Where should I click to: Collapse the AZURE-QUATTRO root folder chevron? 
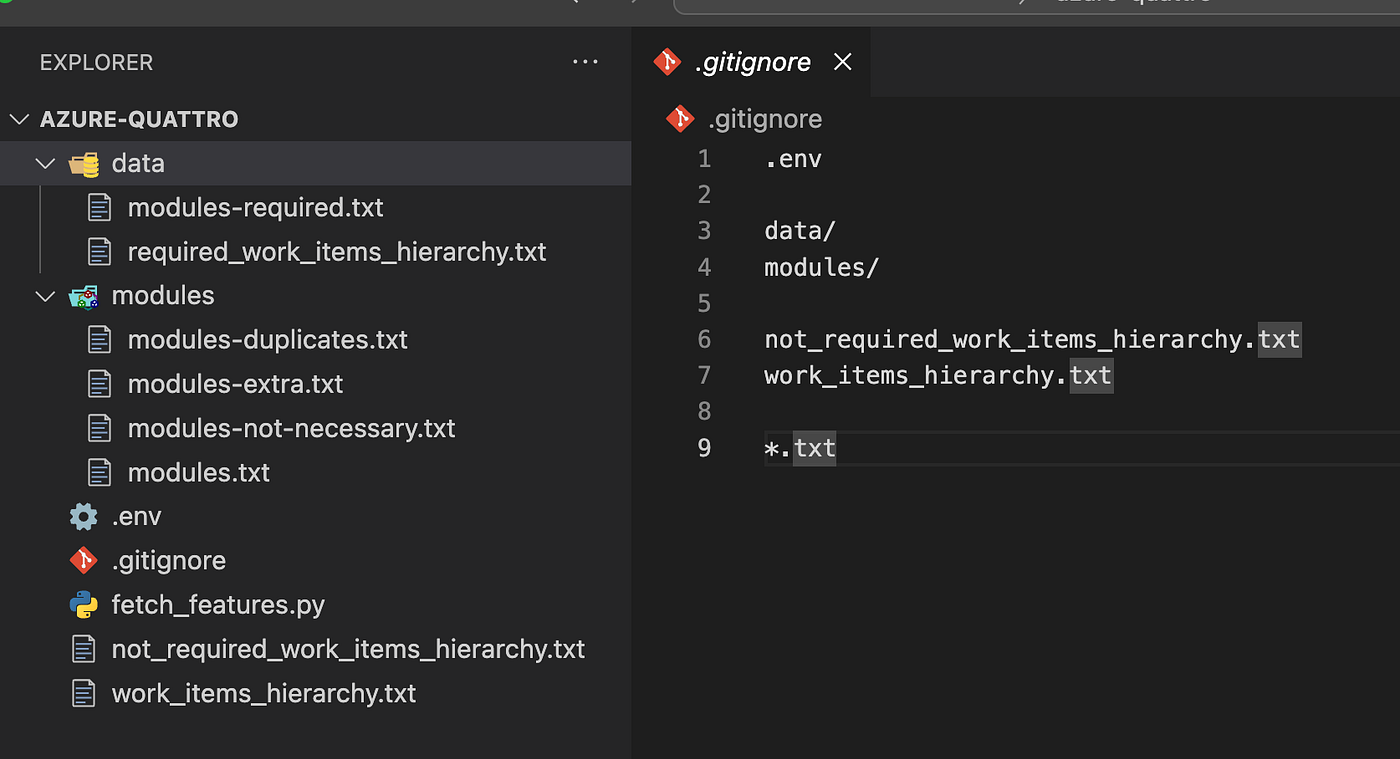[x=19, y=120]
